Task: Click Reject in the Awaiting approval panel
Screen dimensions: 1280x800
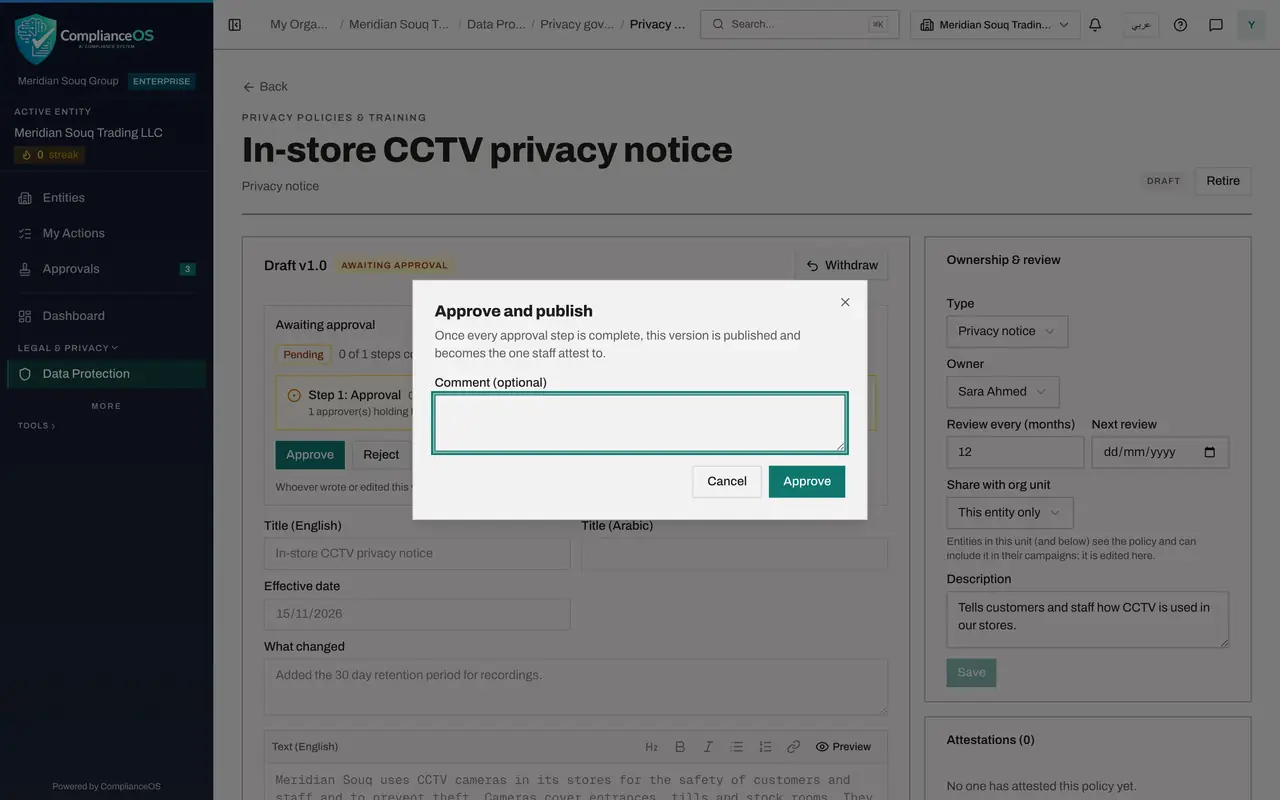Action: click(381, 455)
